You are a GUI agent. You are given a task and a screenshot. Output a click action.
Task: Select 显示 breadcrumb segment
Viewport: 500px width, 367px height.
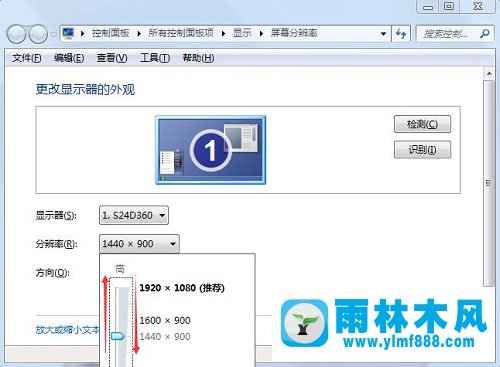(242, 33)
